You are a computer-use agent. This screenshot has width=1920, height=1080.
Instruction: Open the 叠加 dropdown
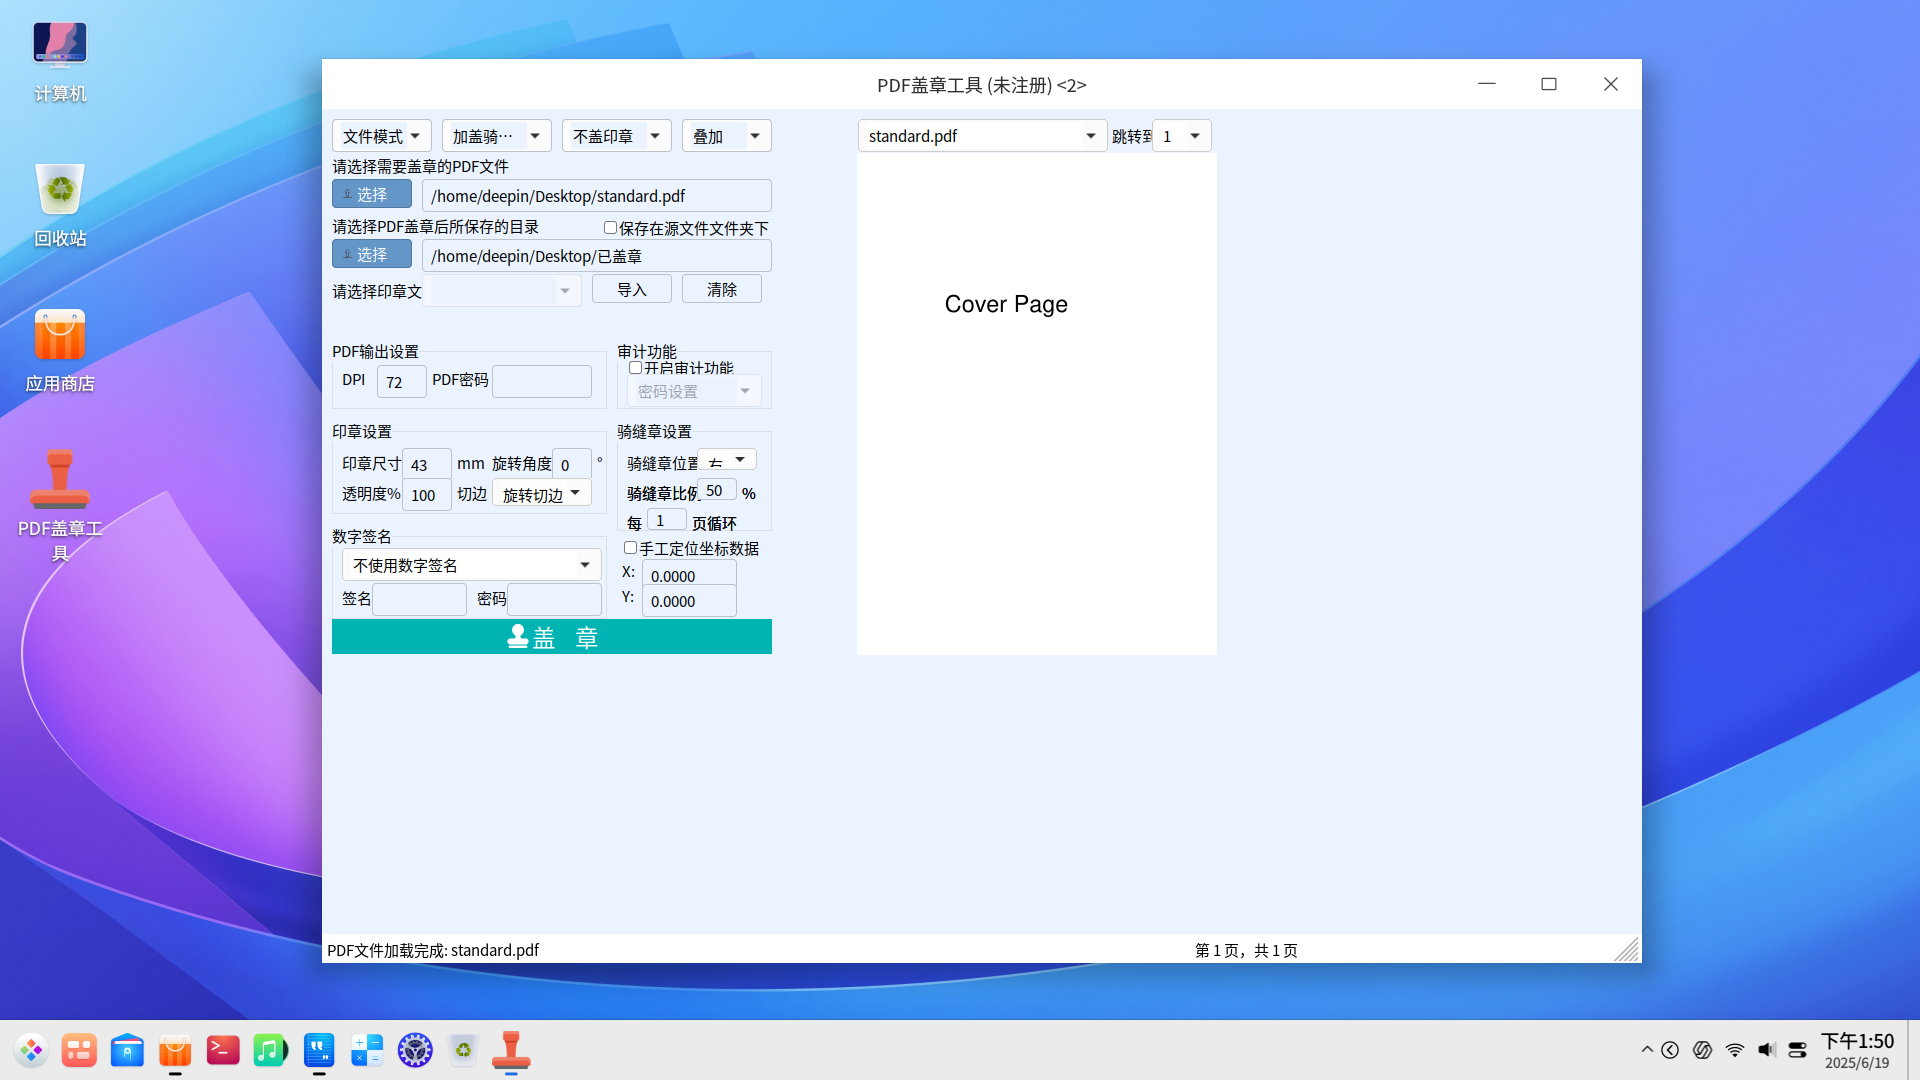click(727, 136)
